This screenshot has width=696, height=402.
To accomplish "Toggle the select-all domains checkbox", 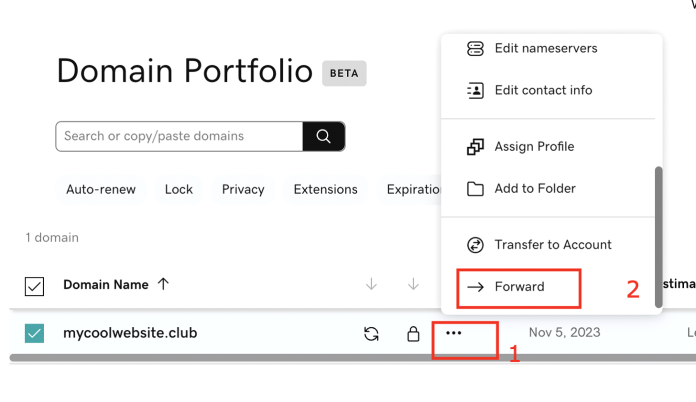I will pyautogui.click(x=34, y=286).
